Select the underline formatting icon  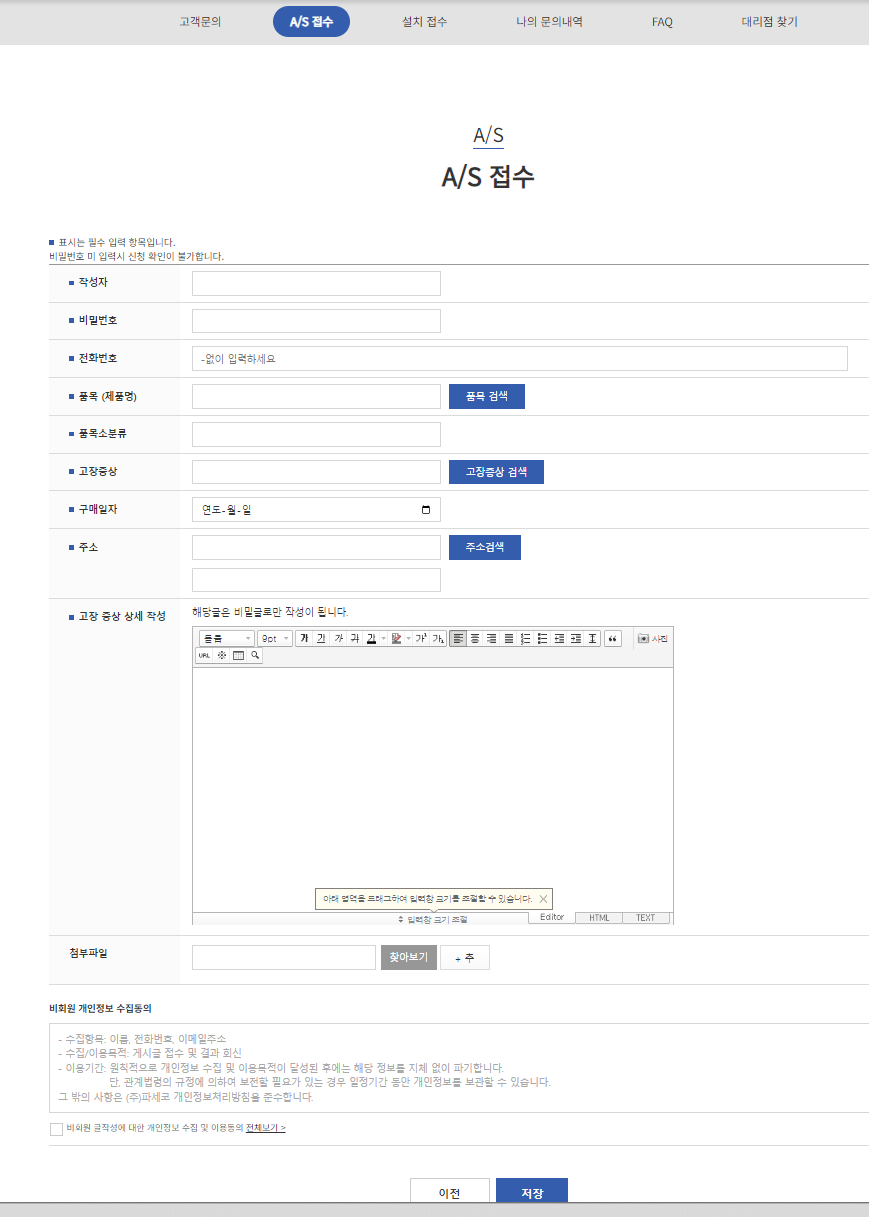pos(320,637)
